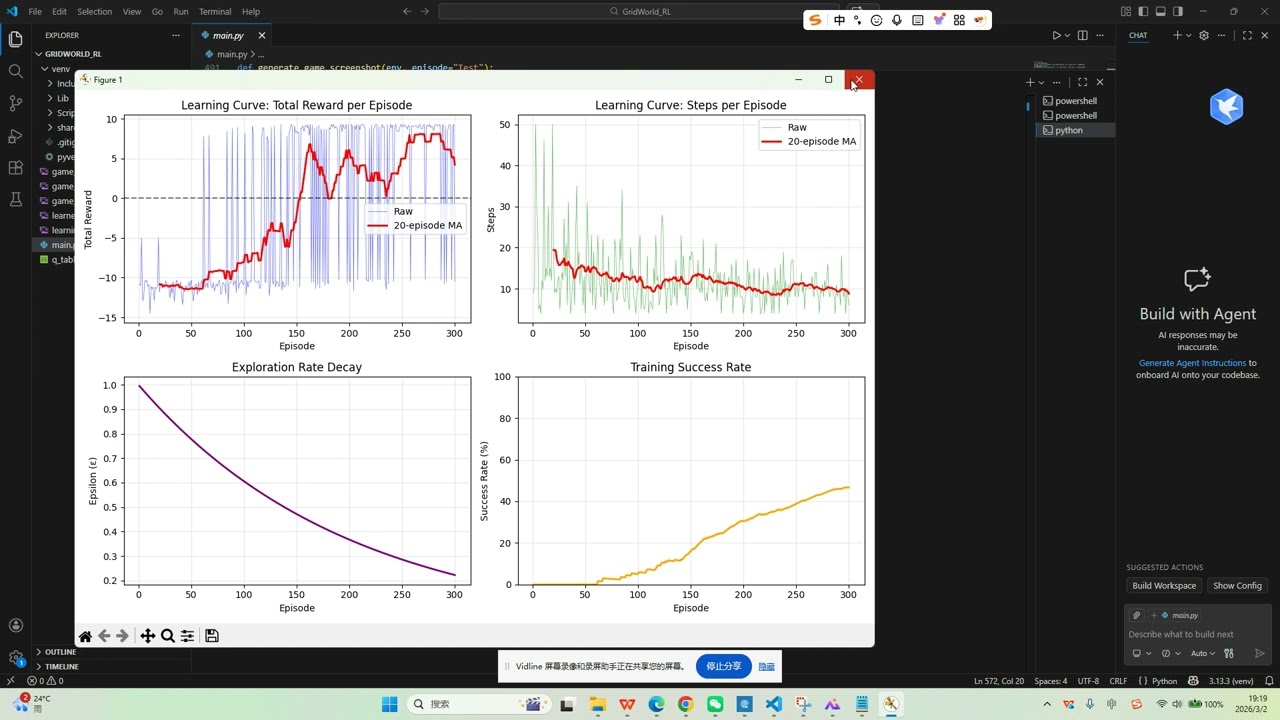Open the File menu

tap(35, 12)
